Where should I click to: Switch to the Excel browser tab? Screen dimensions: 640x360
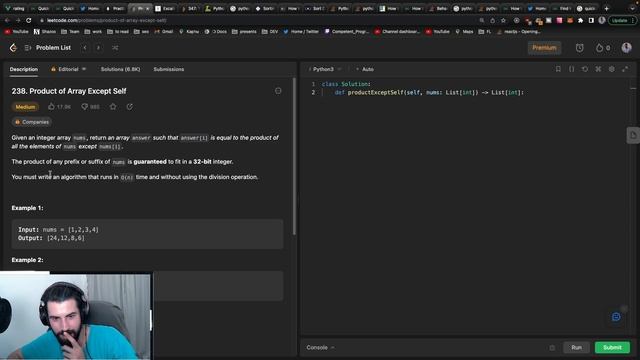pos(165,9)
